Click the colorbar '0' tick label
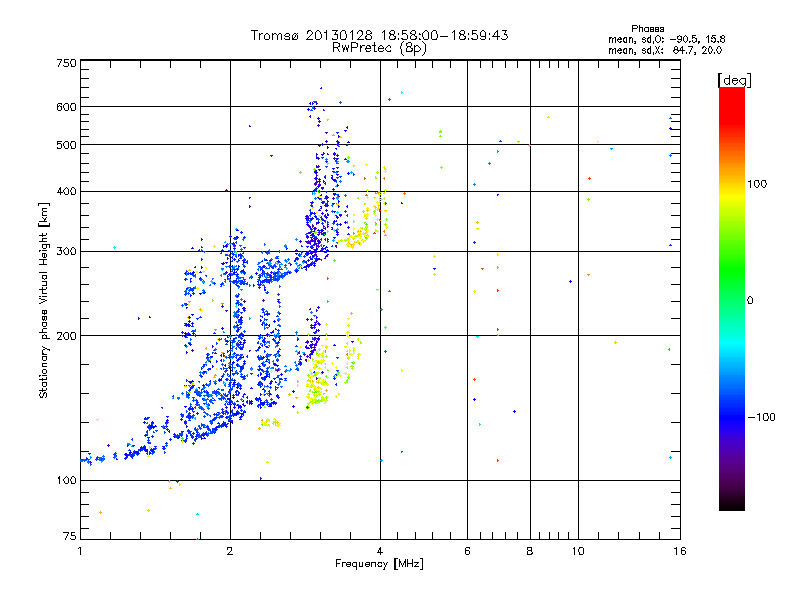Viewport: 800px width, 600px height. click(x=749, y=301)
